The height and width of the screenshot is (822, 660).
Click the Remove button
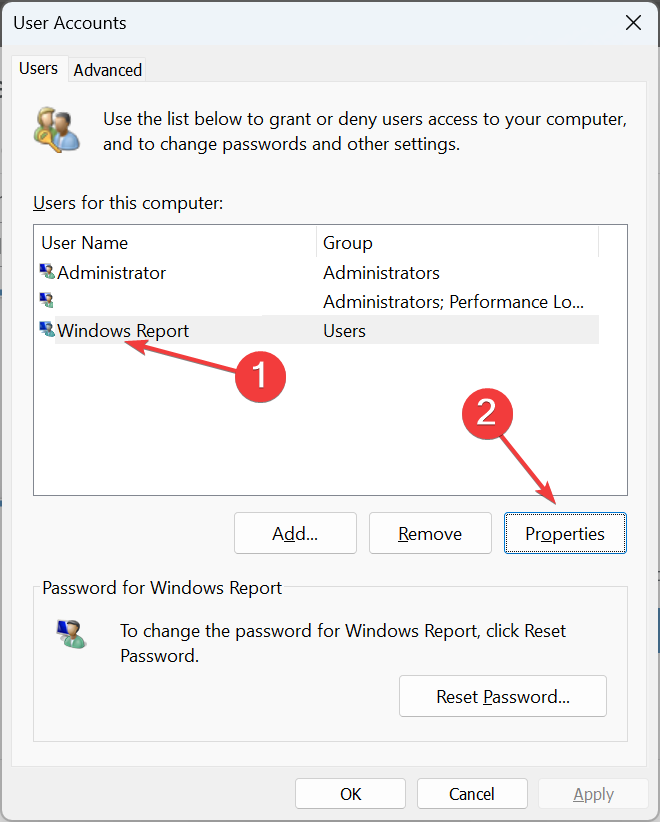coord(430,534)
